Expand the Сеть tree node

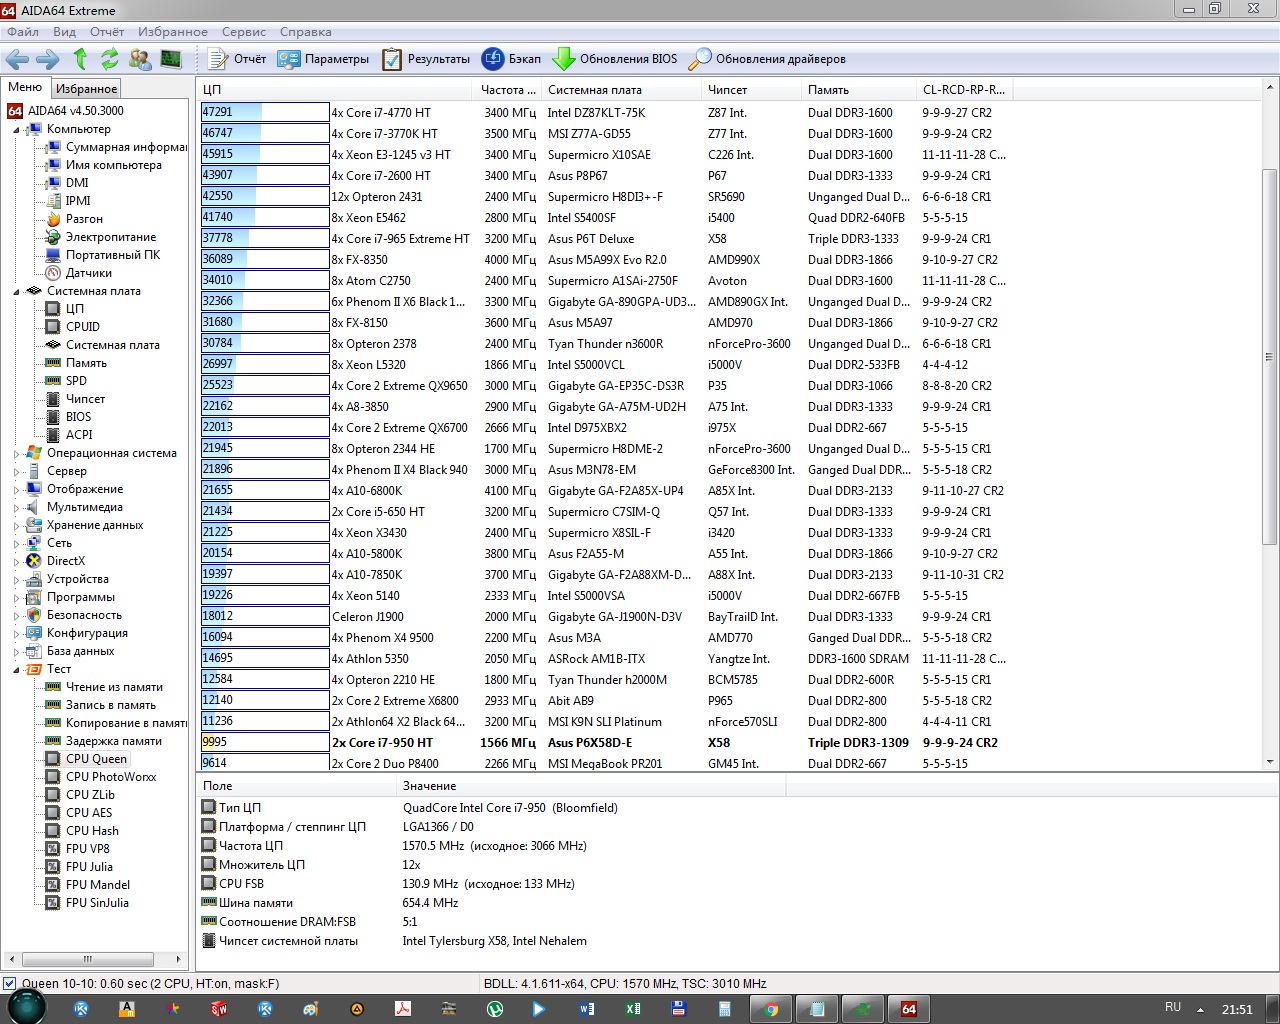16,544
